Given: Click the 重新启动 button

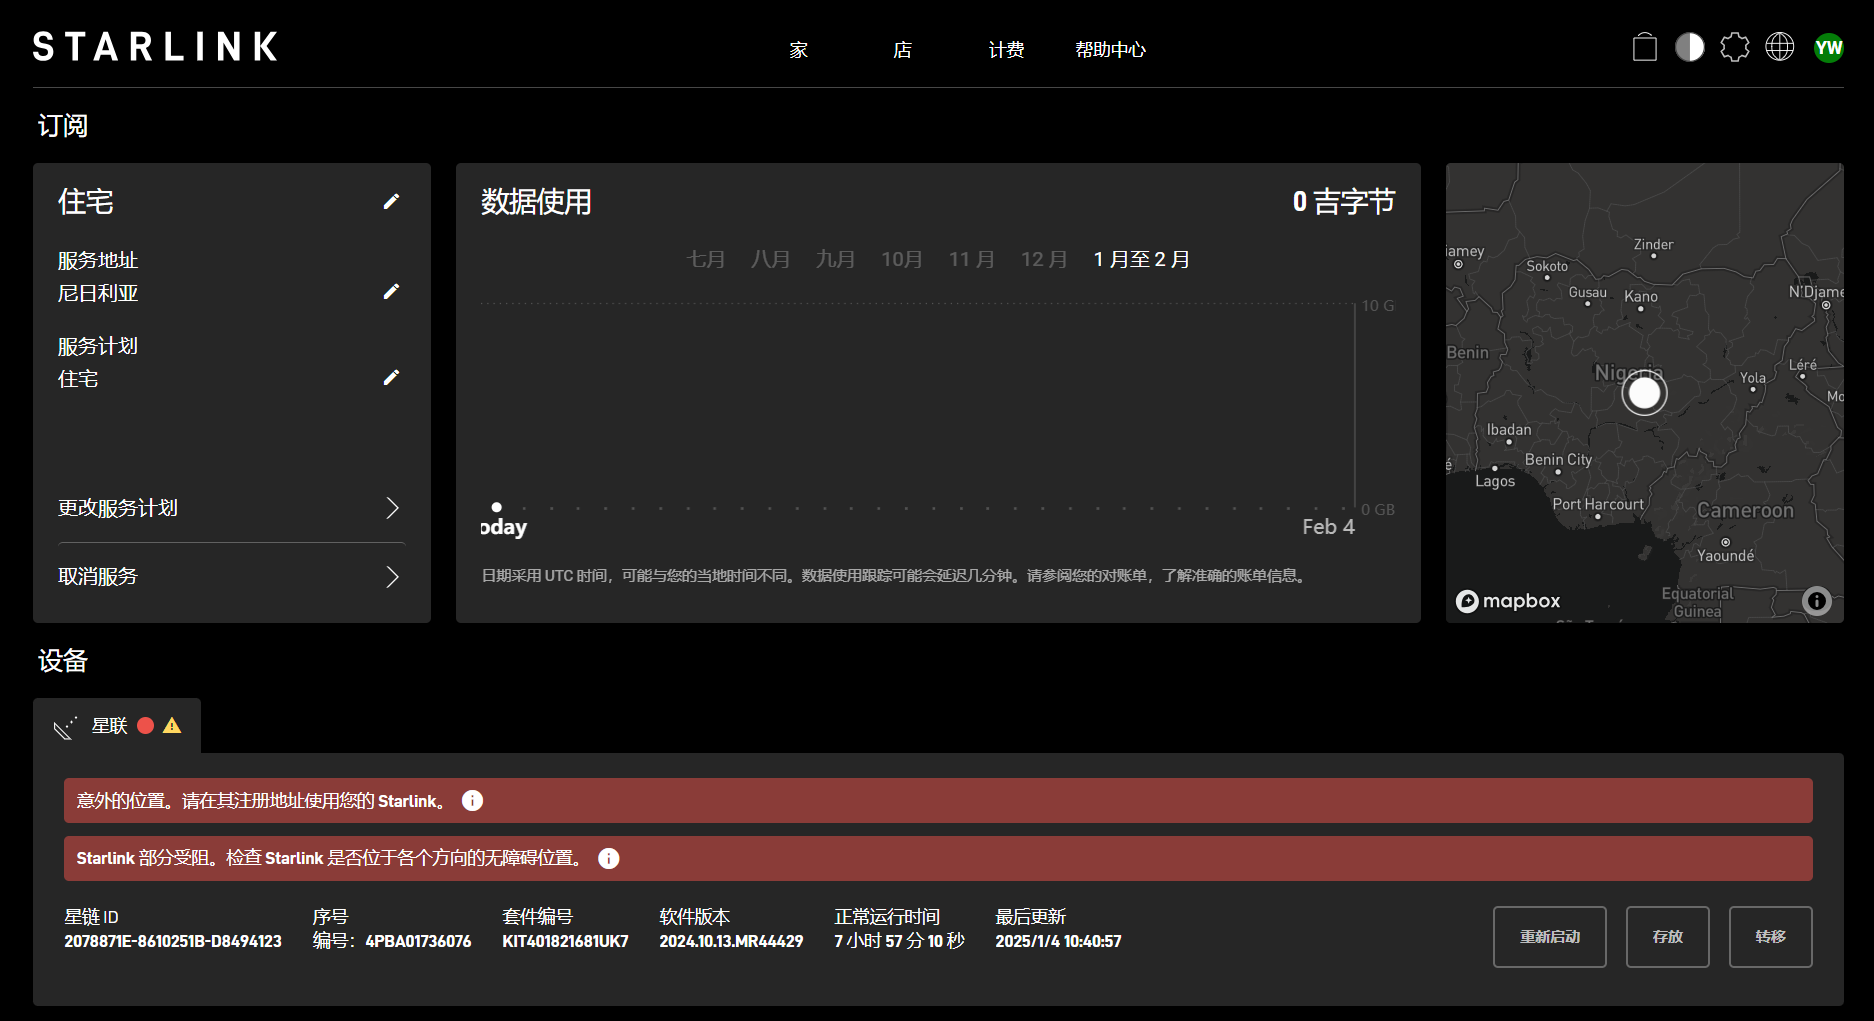Looking at the screenshot, I should click(1550, 937).
